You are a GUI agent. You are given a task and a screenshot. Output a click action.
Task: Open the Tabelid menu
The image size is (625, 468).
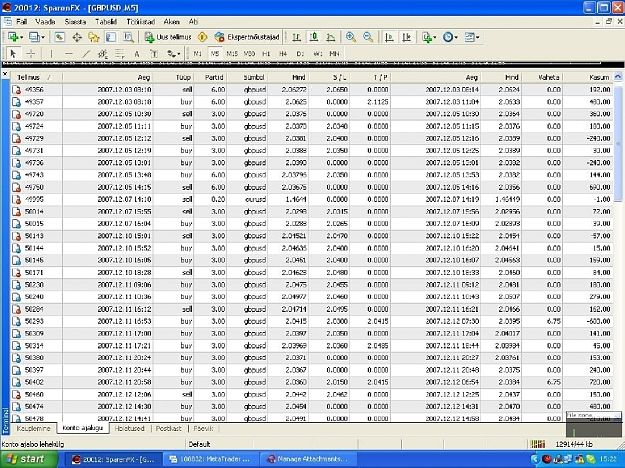pyautogui.click(x=106, y=22)
